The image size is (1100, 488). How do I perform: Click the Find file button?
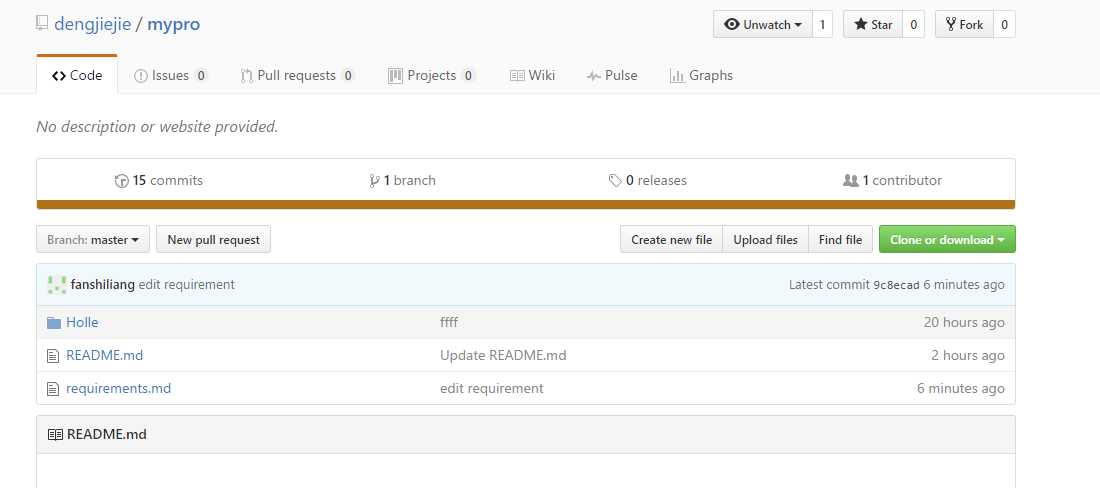[840, 239]
